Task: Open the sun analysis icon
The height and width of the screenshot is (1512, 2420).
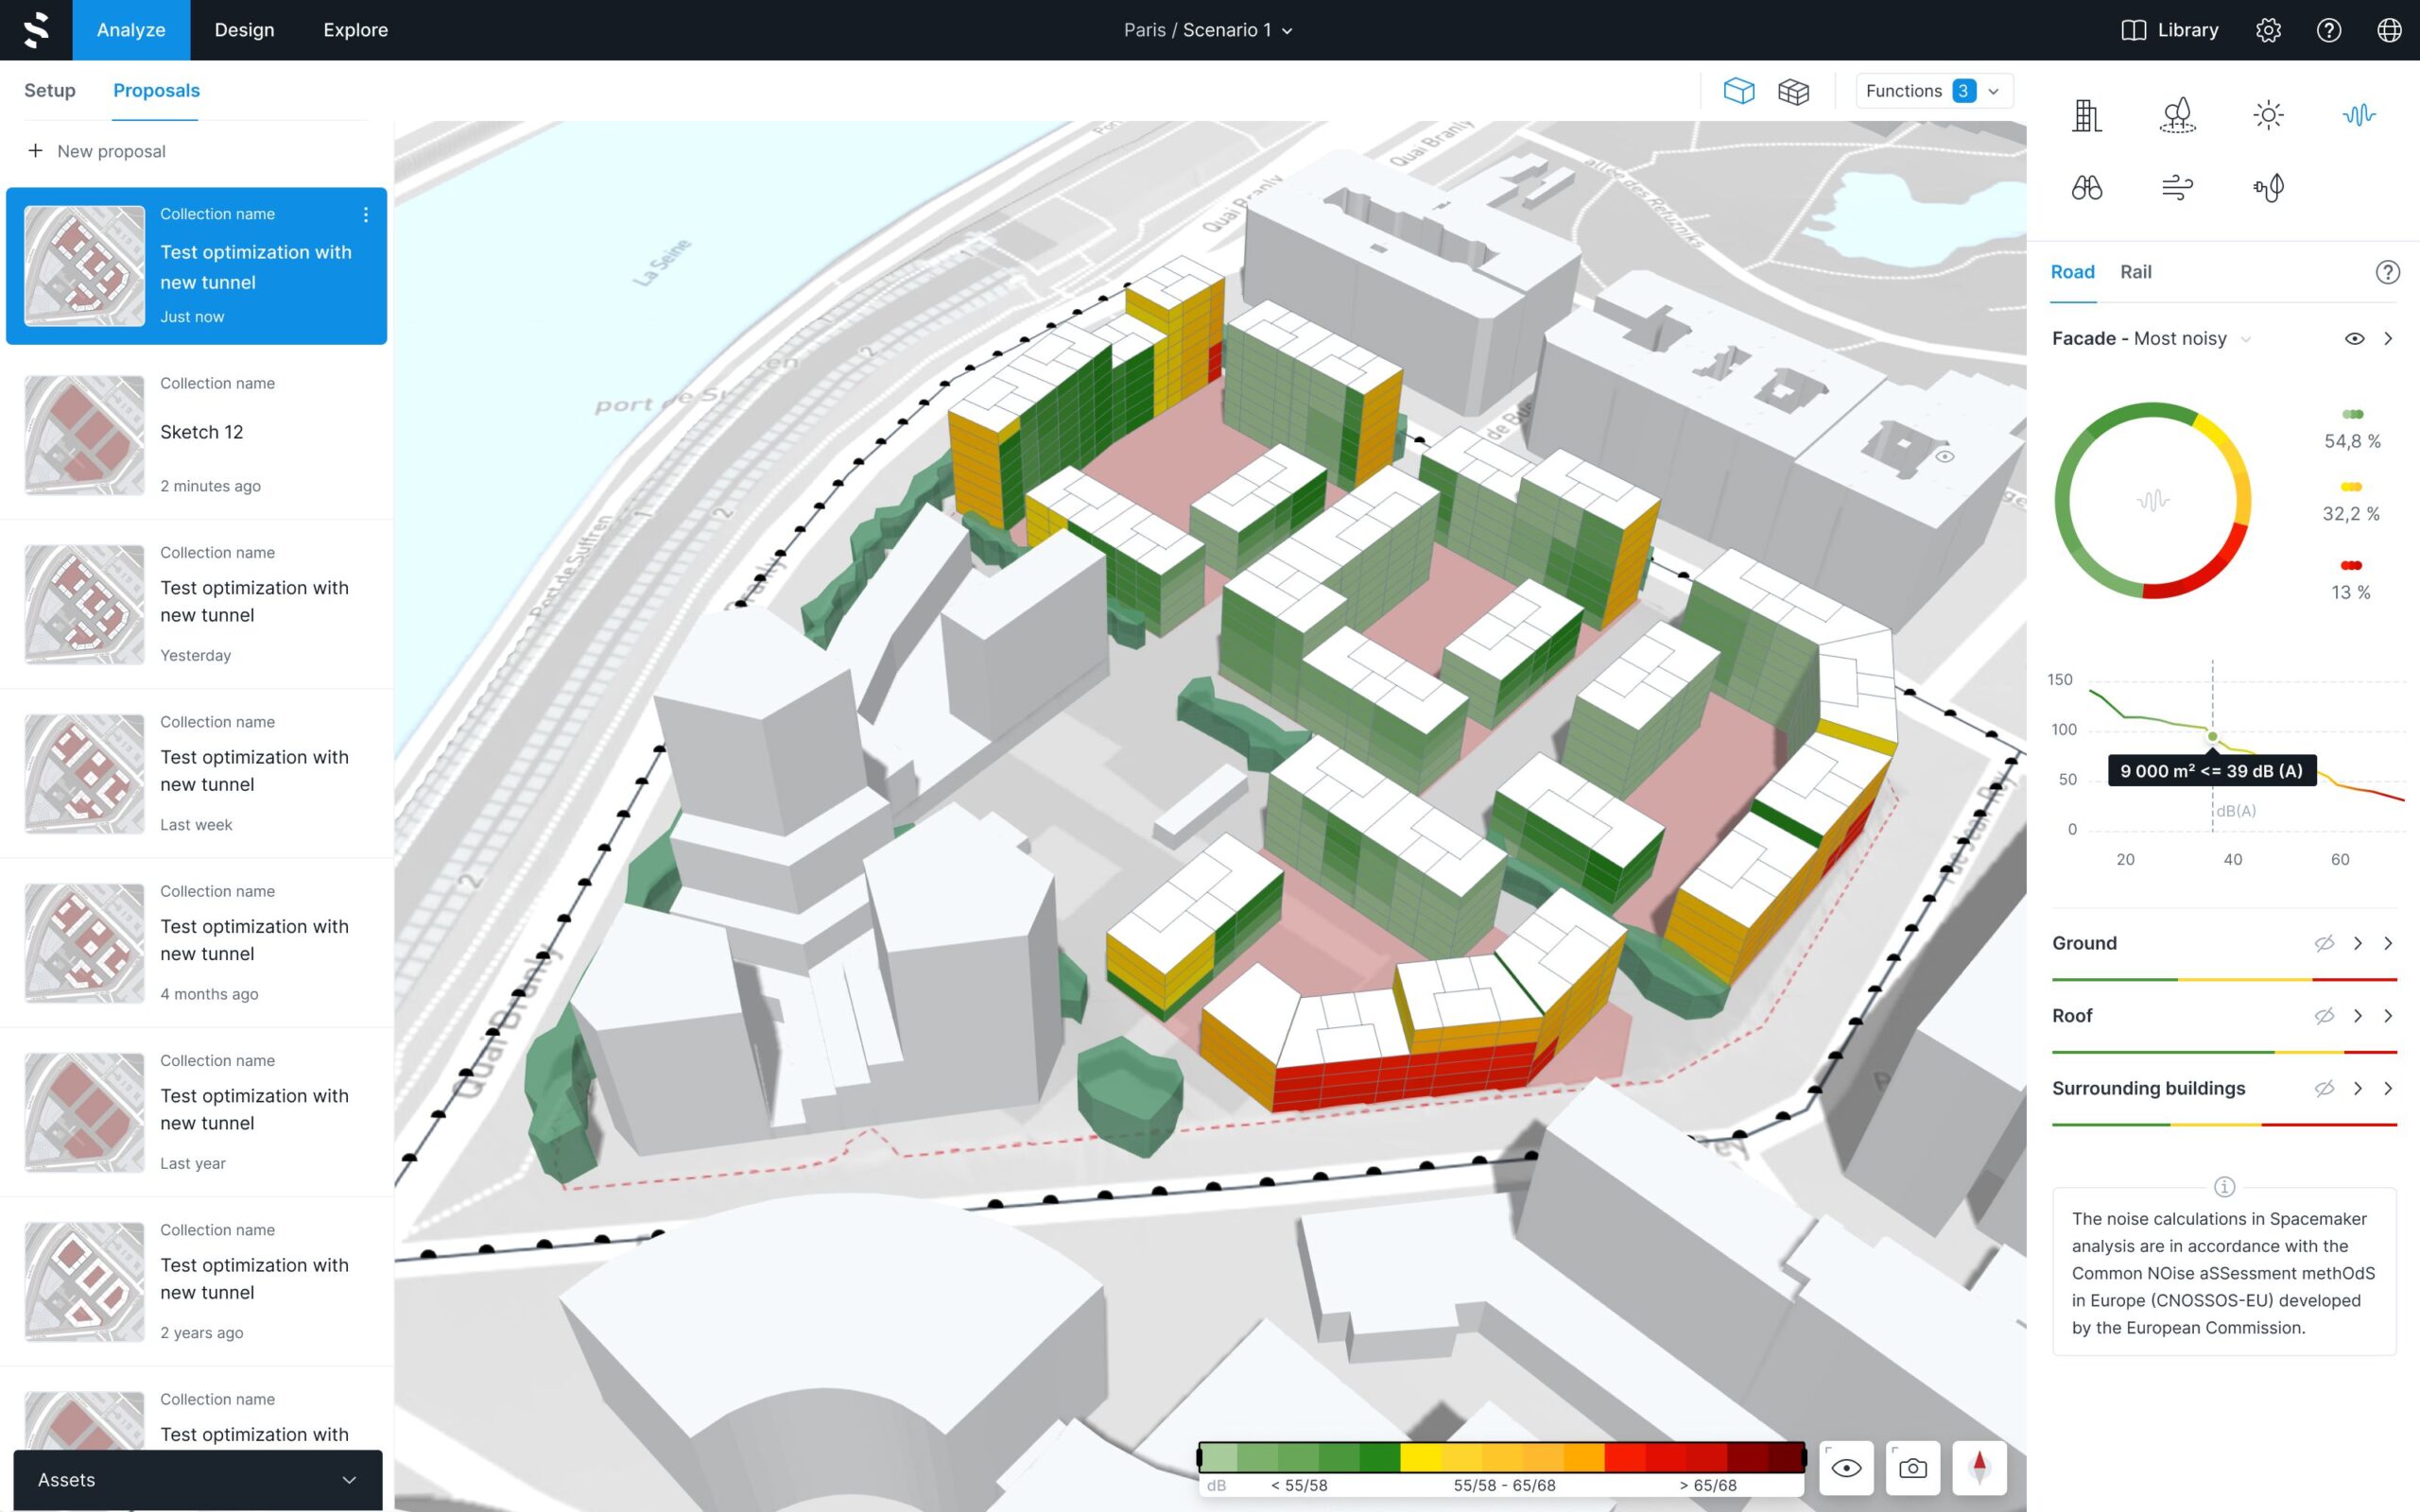Action: click(2268, 115)
